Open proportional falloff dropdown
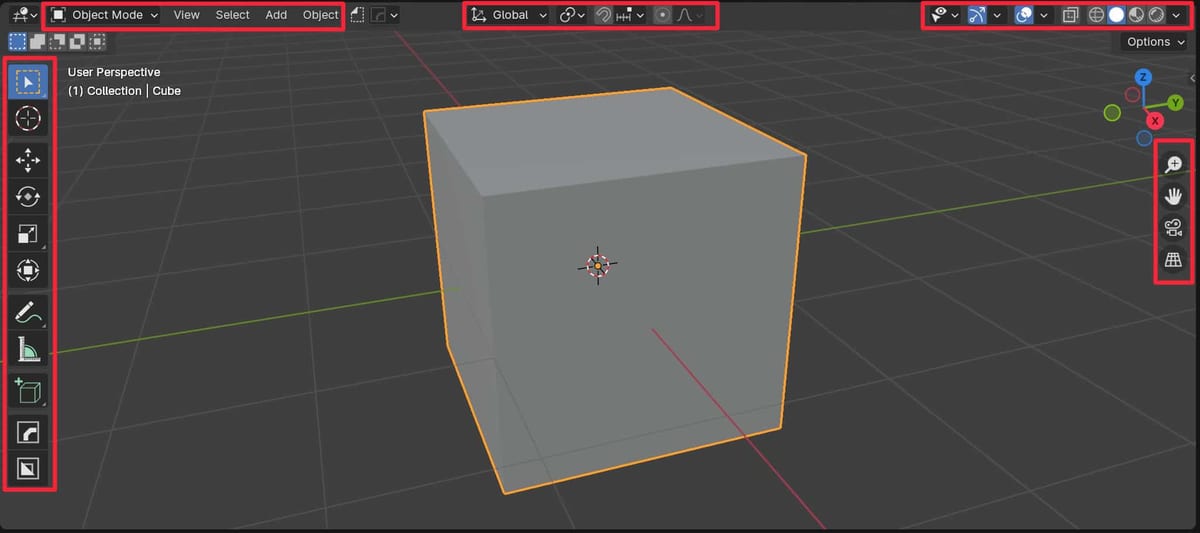Screen dimensions: 1200x533 click(690, 15)
